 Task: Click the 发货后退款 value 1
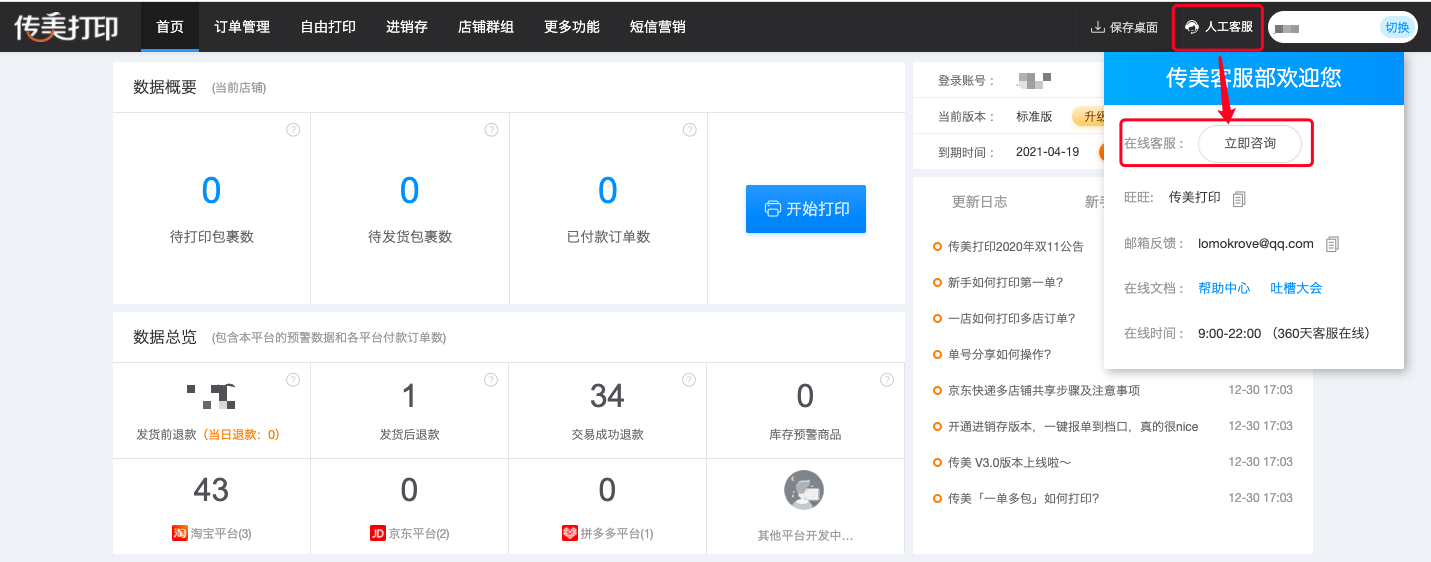(409, 396)
